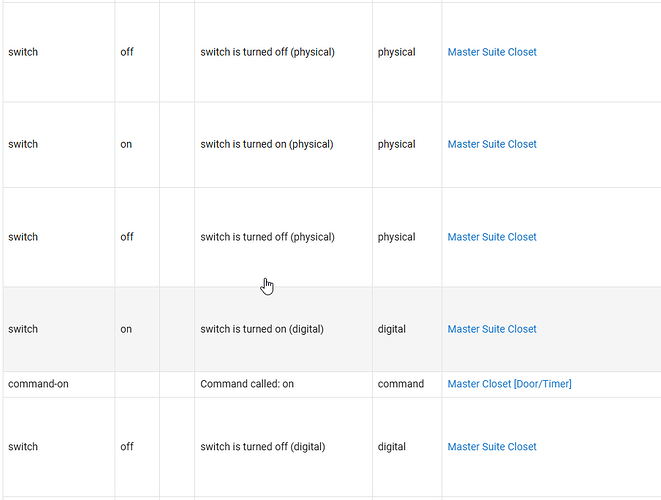Click the "on" value in digital row
The height and width of the screenshot is (500, 661).
point(126,329)
